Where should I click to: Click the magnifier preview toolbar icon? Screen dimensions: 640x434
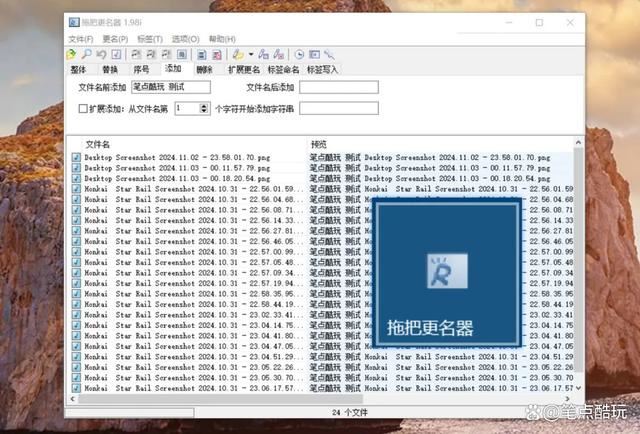point(87,53)
